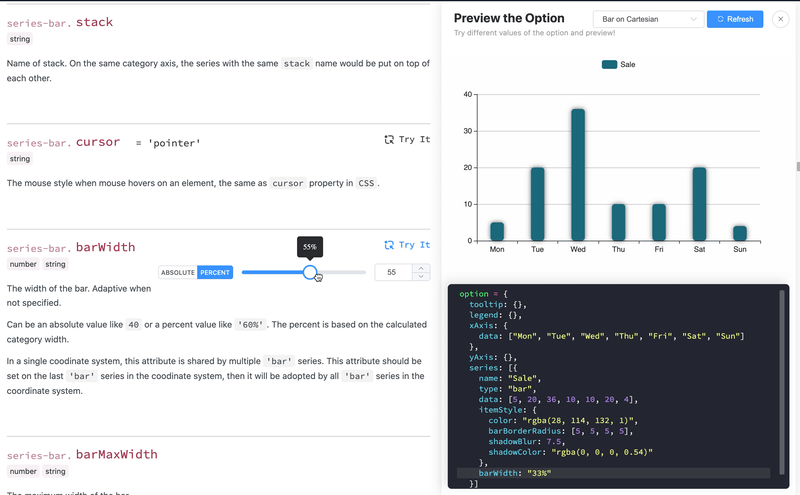Click the barWidth: "33%" code line
800x495 pixels.
coord(515,473)
